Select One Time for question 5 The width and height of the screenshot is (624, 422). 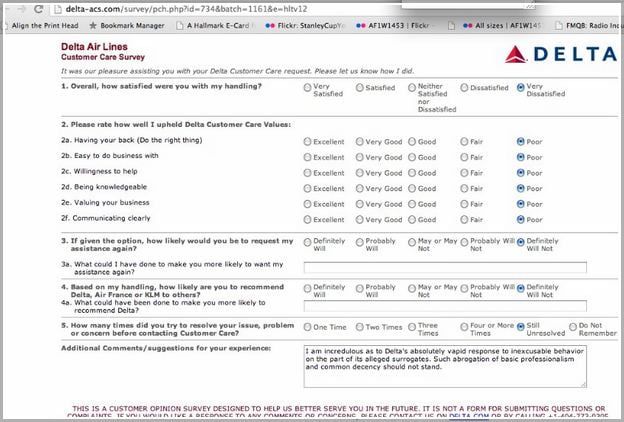307,327
